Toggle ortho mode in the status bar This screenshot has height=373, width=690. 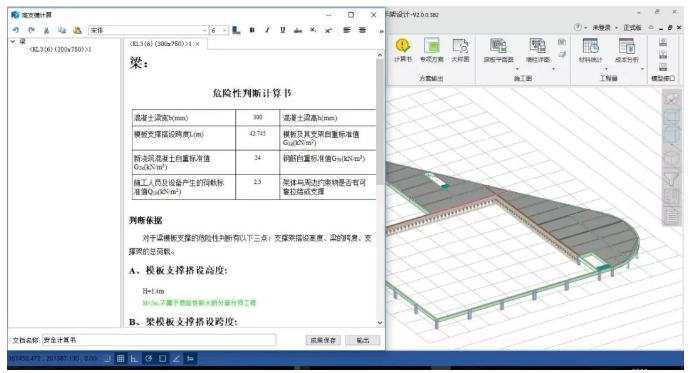(134, 358)
